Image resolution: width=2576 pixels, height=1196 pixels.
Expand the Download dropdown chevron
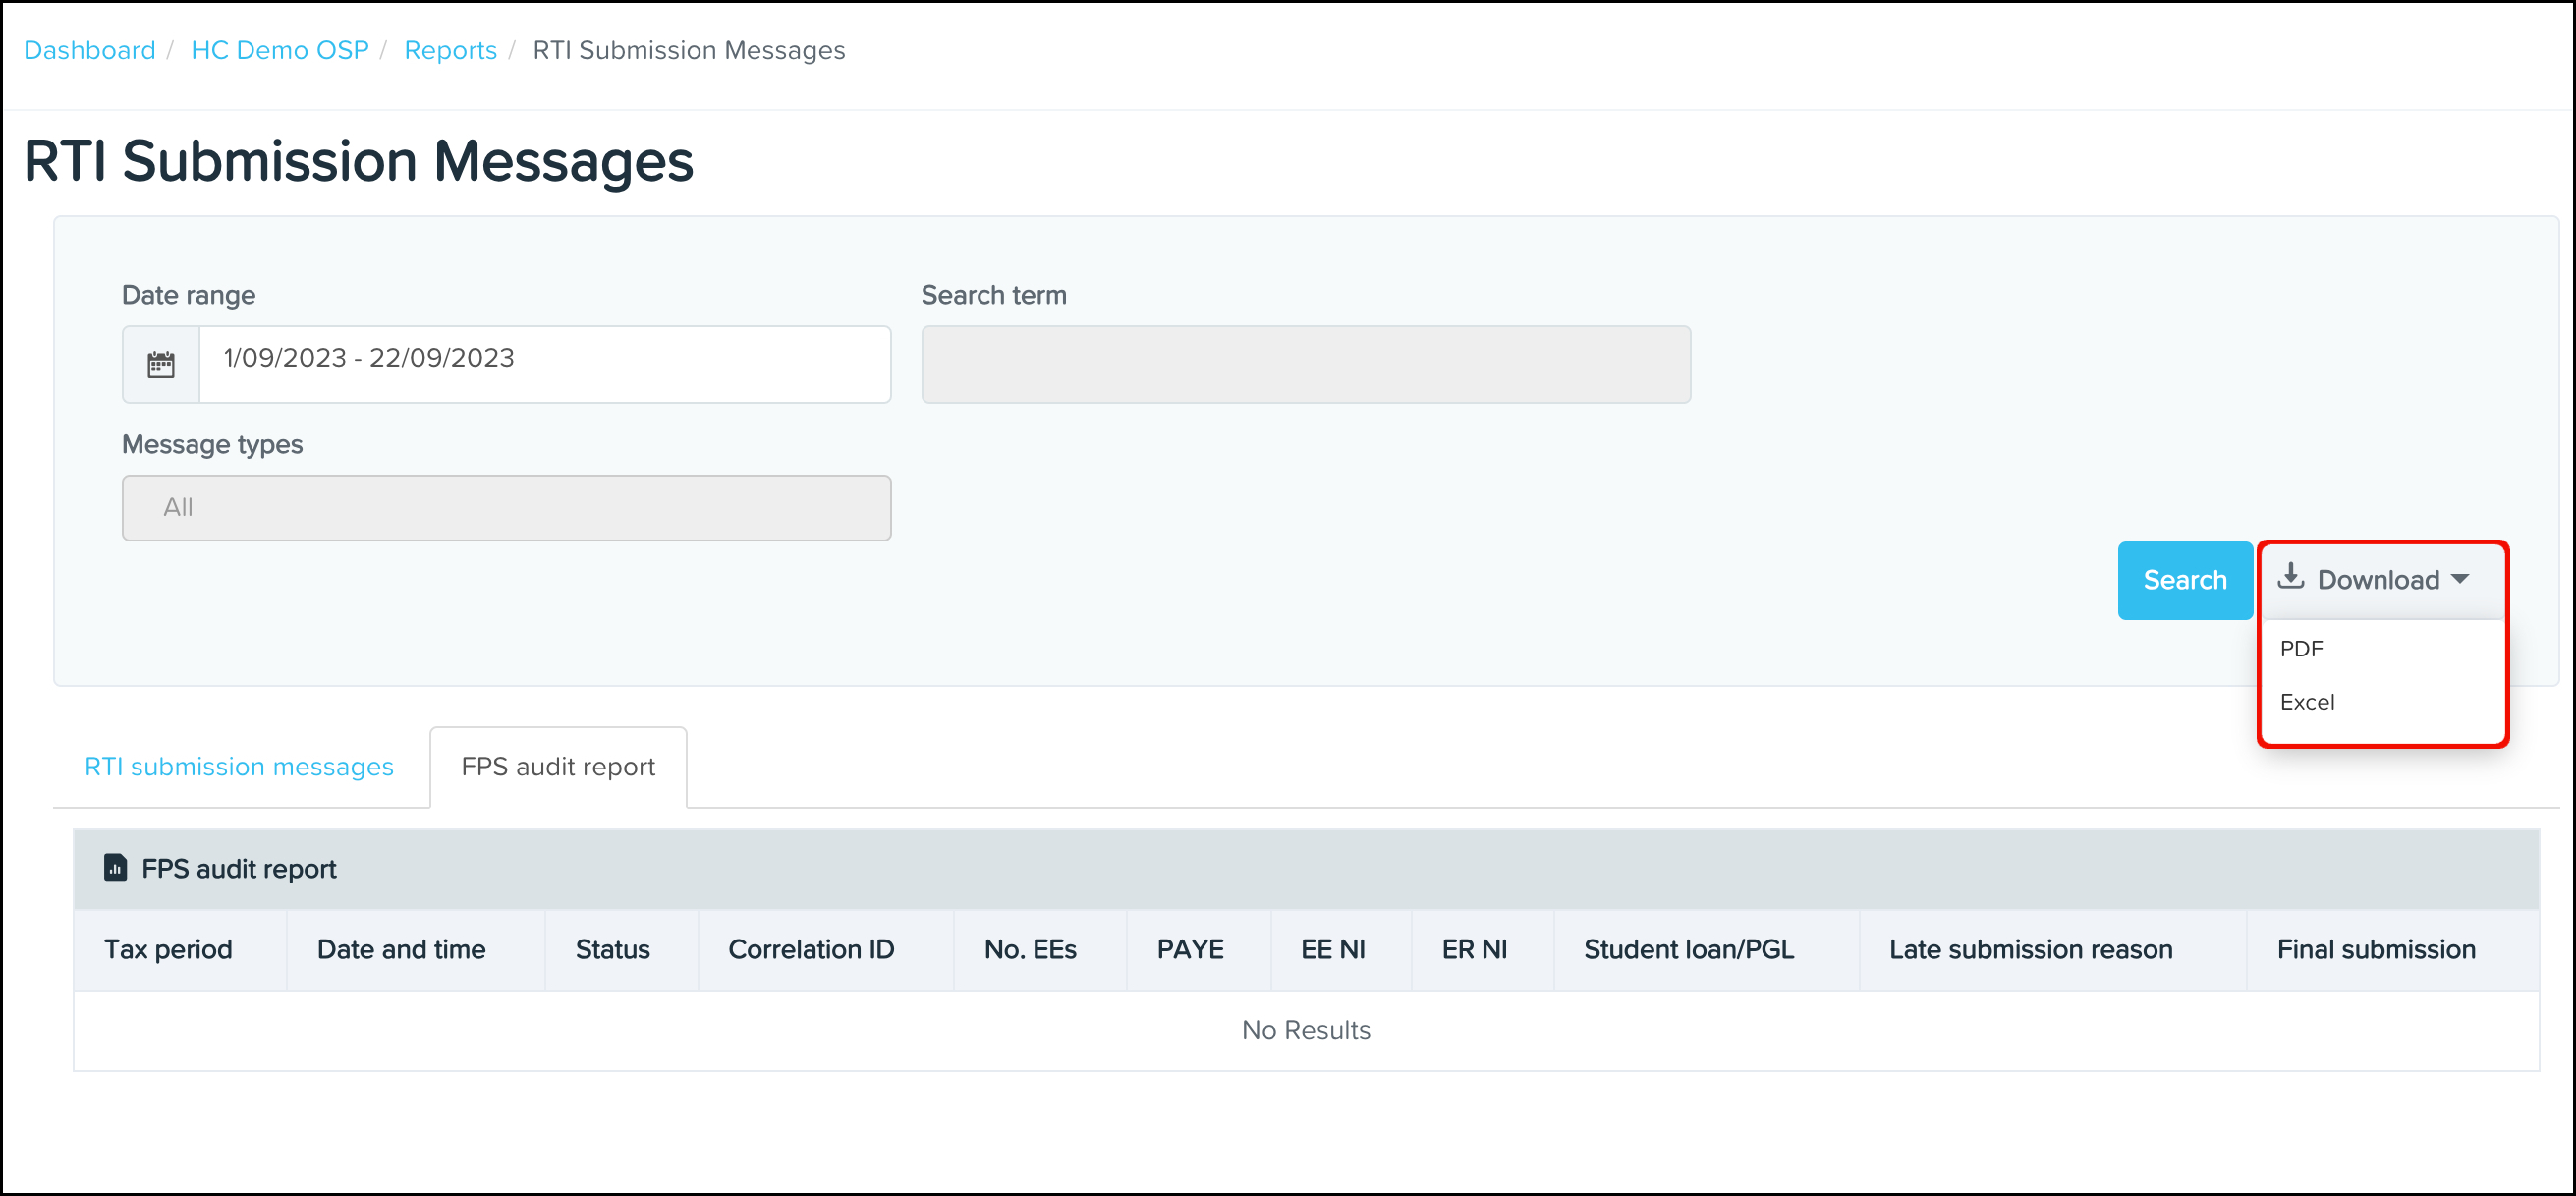(2460, 578)
